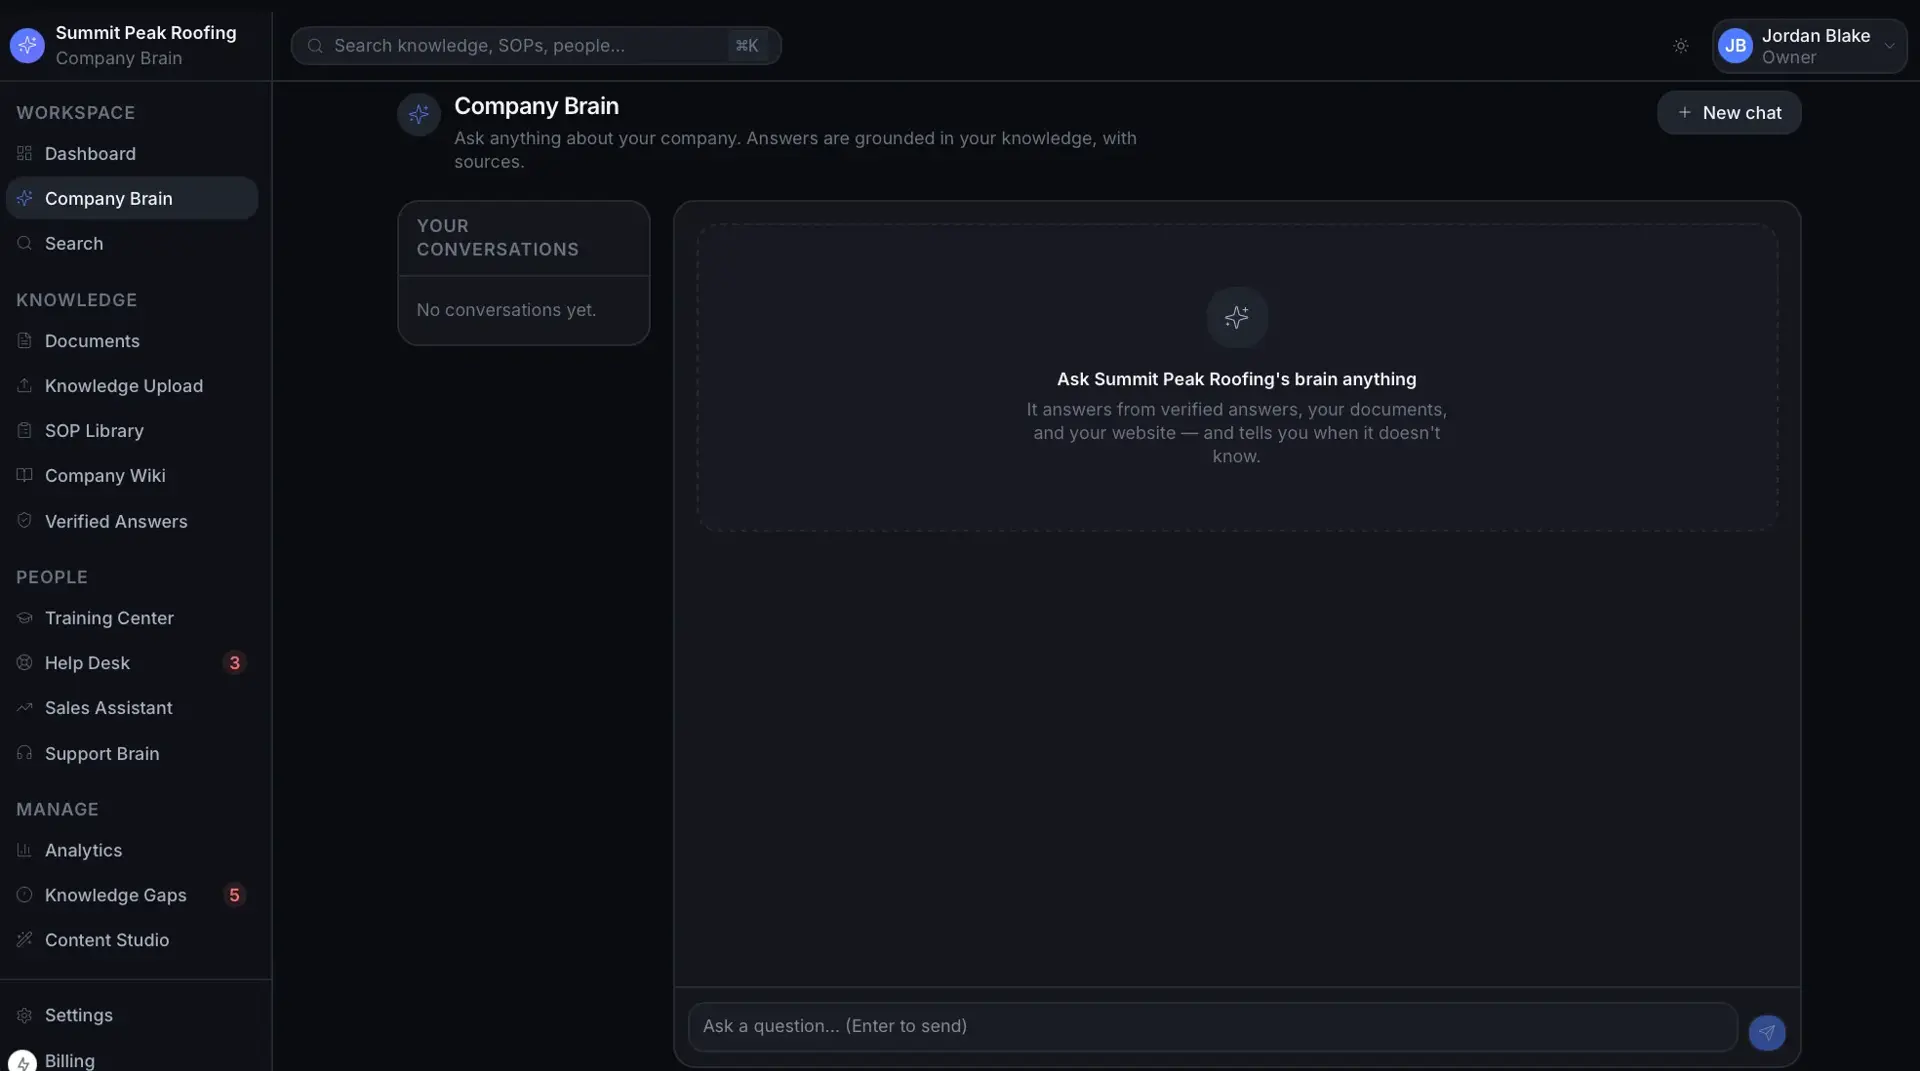Open the Dashboard page

(132, 153)
